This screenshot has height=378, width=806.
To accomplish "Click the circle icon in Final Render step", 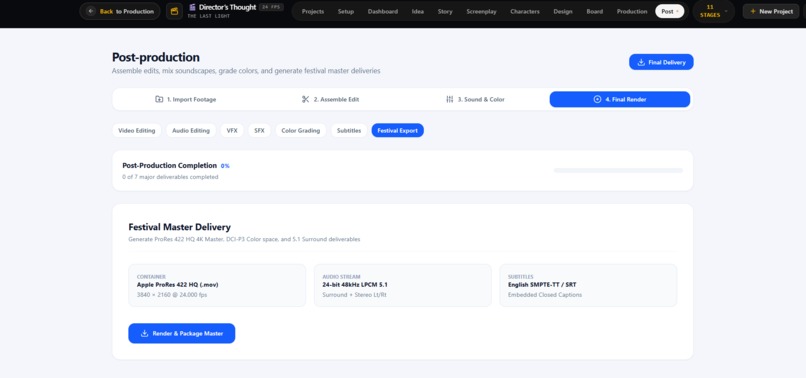I will [597, 99].
